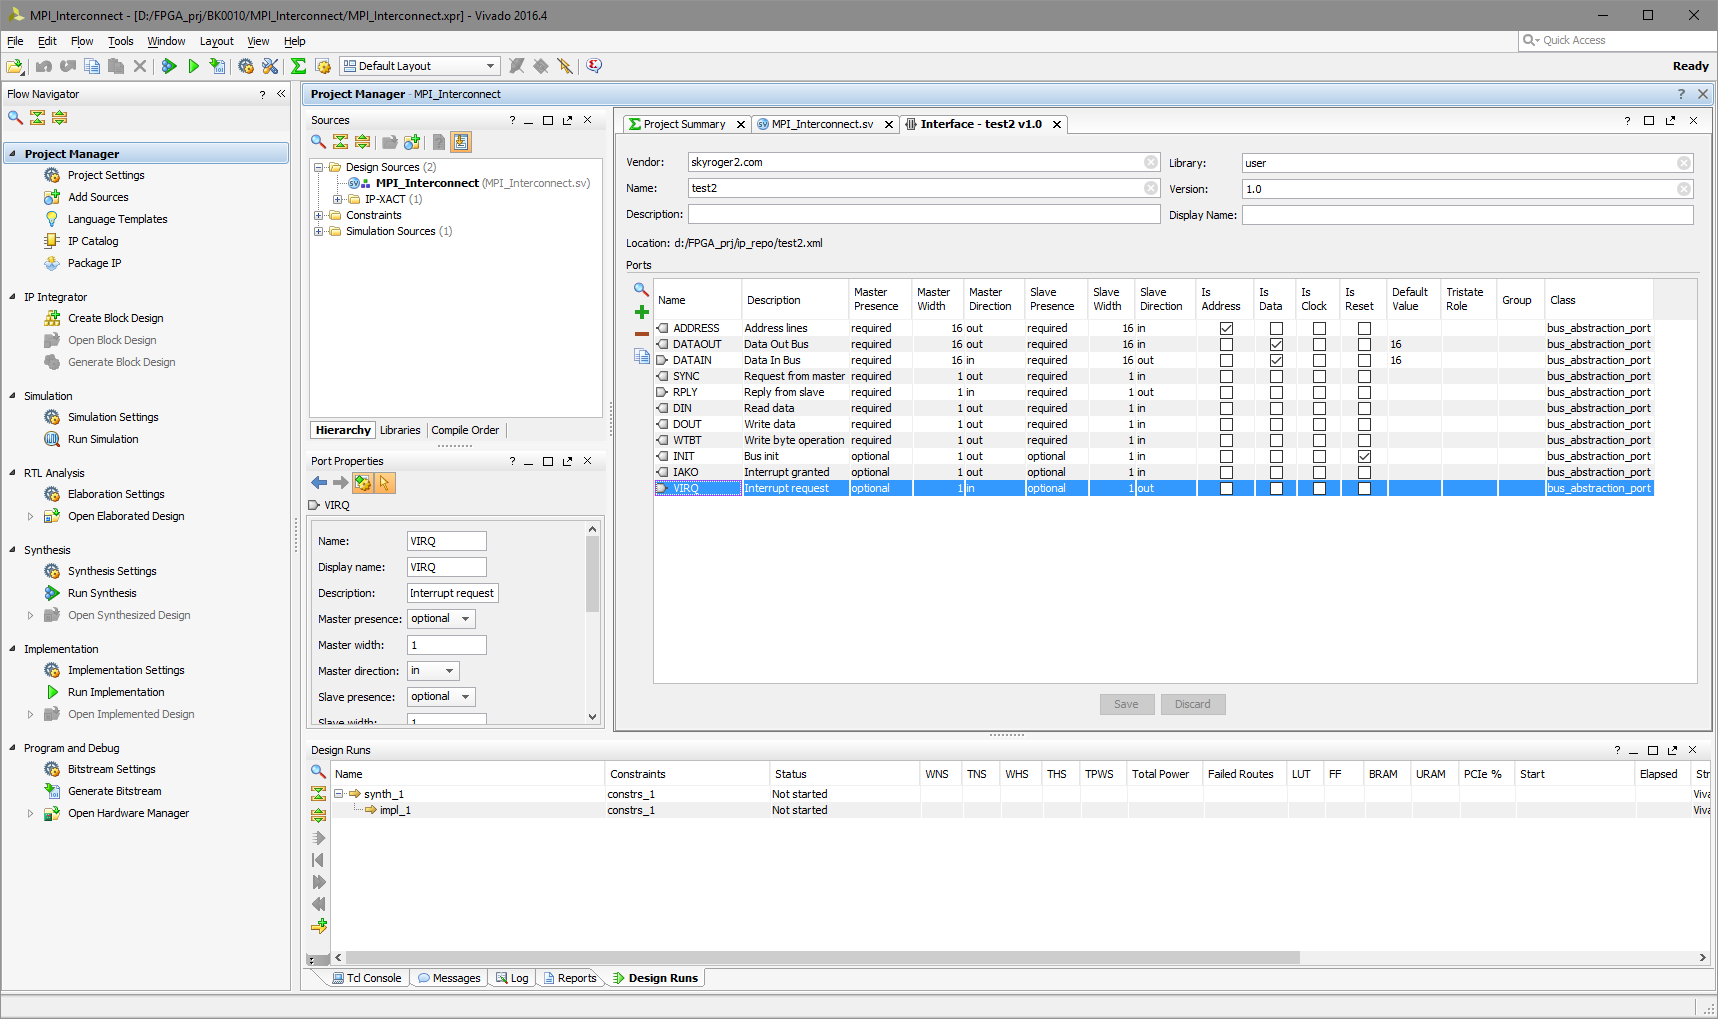Click Port Properties vertical scrollbar thumb
Viewport: 1718px width, 1019px height.
(593, 574)
